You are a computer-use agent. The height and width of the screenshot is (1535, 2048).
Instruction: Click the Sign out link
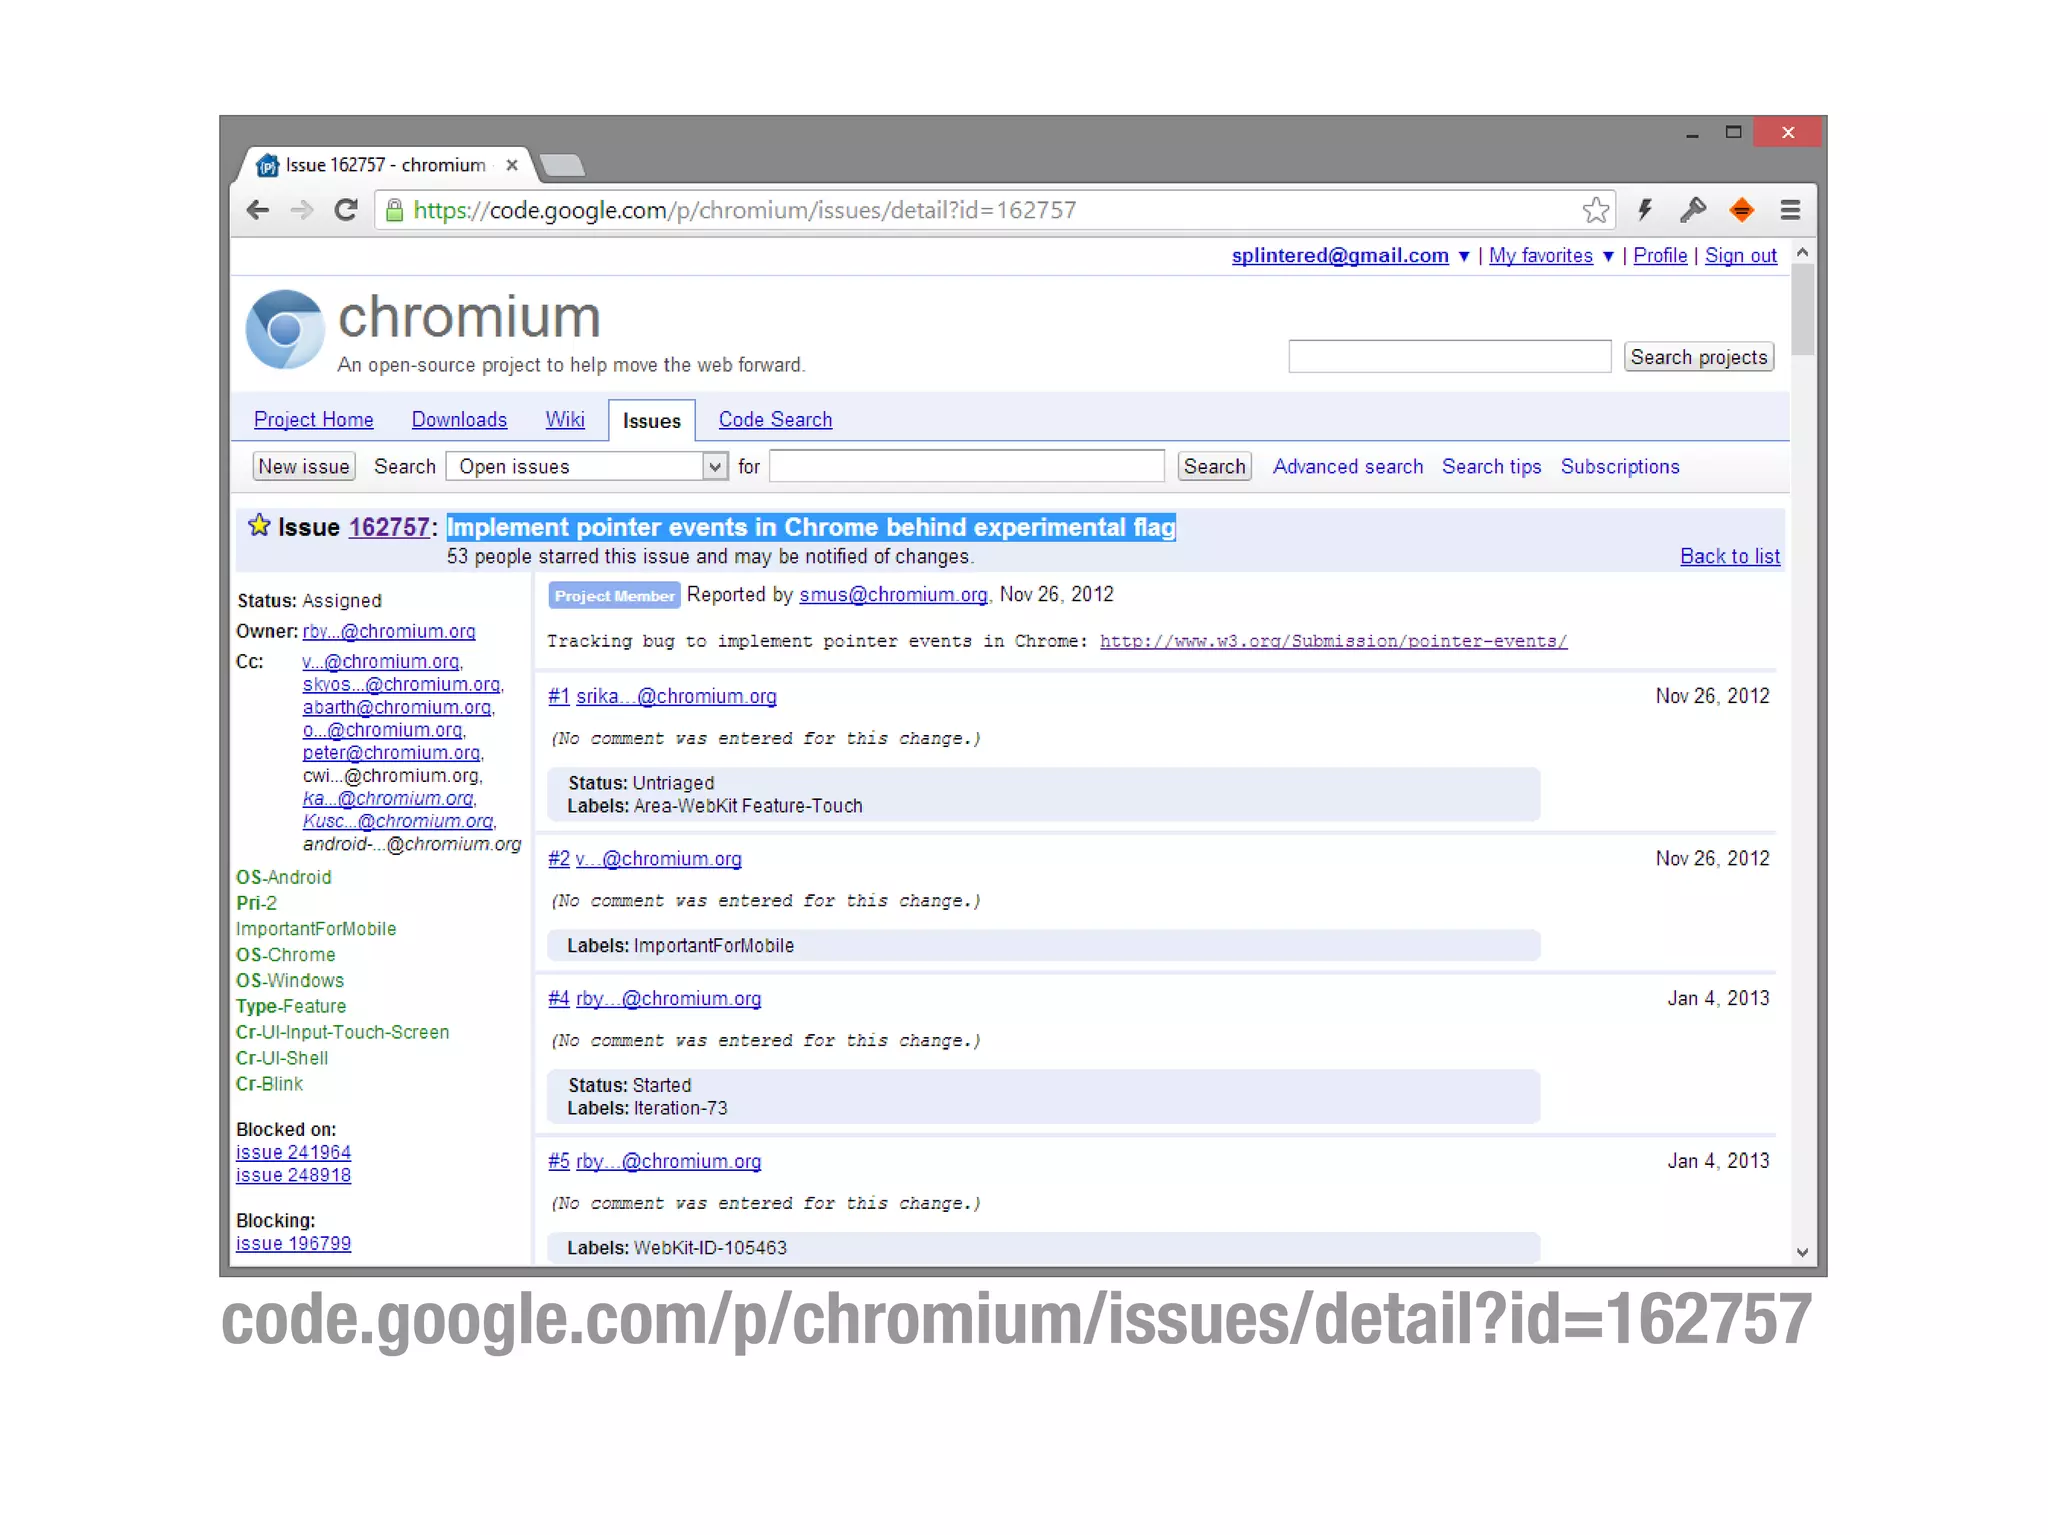[x=1741, y=256]
